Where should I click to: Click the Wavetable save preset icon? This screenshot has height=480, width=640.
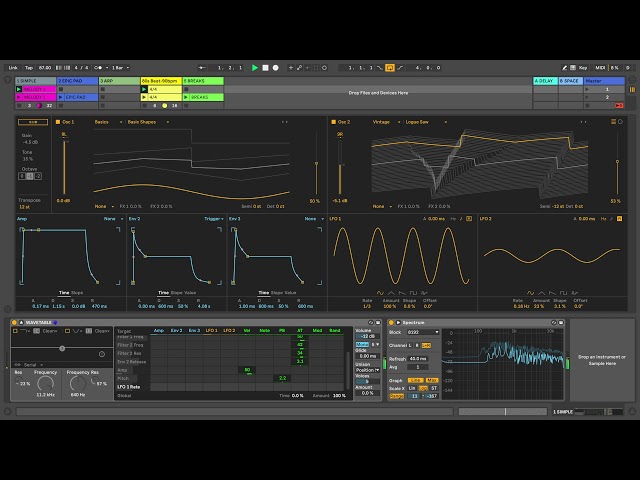pyautogui.click(x=378, y=322)
